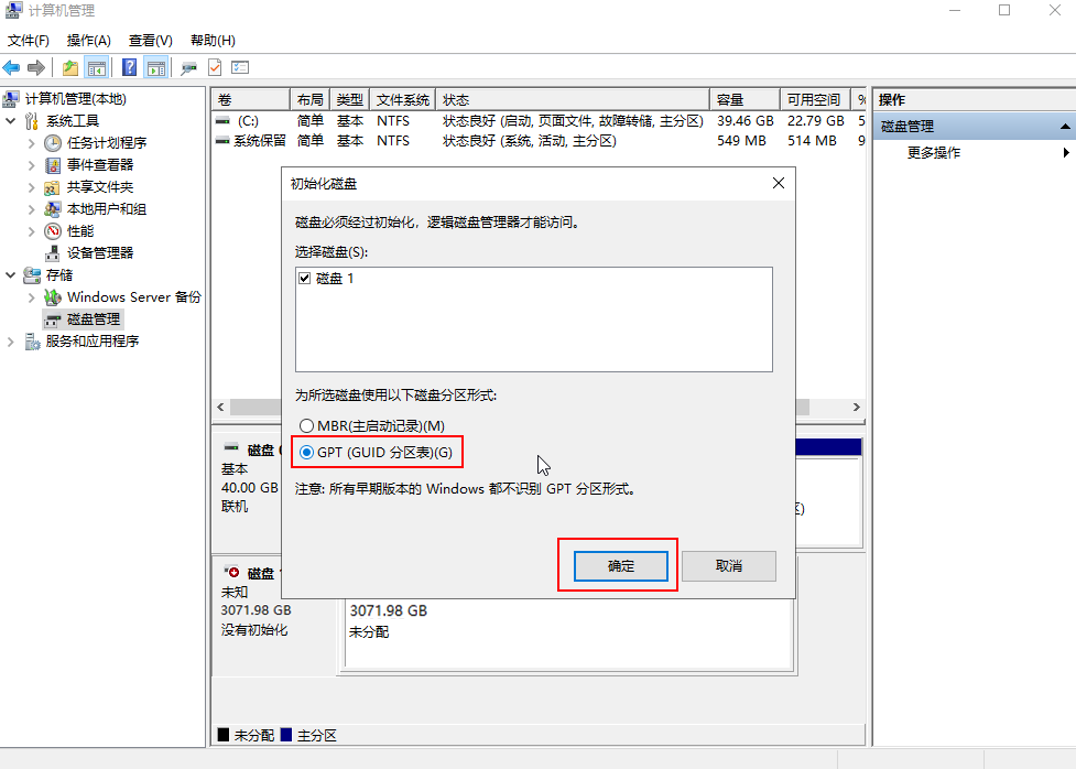Collapse the 系统工具 tree expander
1076x769 pixels.
pos(10,121)
